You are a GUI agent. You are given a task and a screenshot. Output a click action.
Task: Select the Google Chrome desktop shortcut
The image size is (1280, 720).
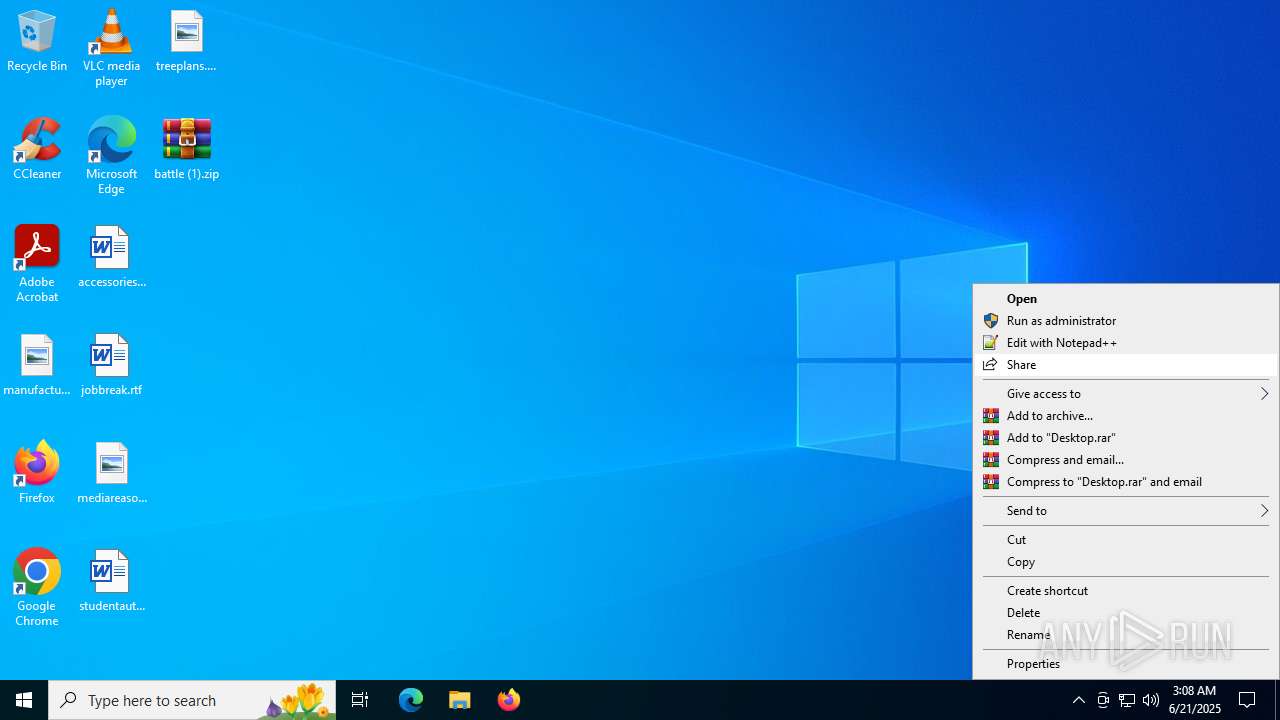pos(37,587)
